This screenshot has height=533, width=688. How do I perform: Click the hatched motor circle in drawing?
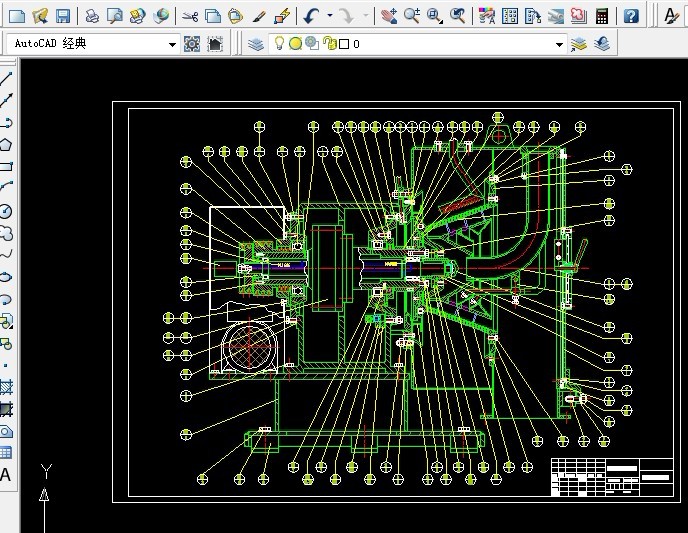click(x=250, y=347)
